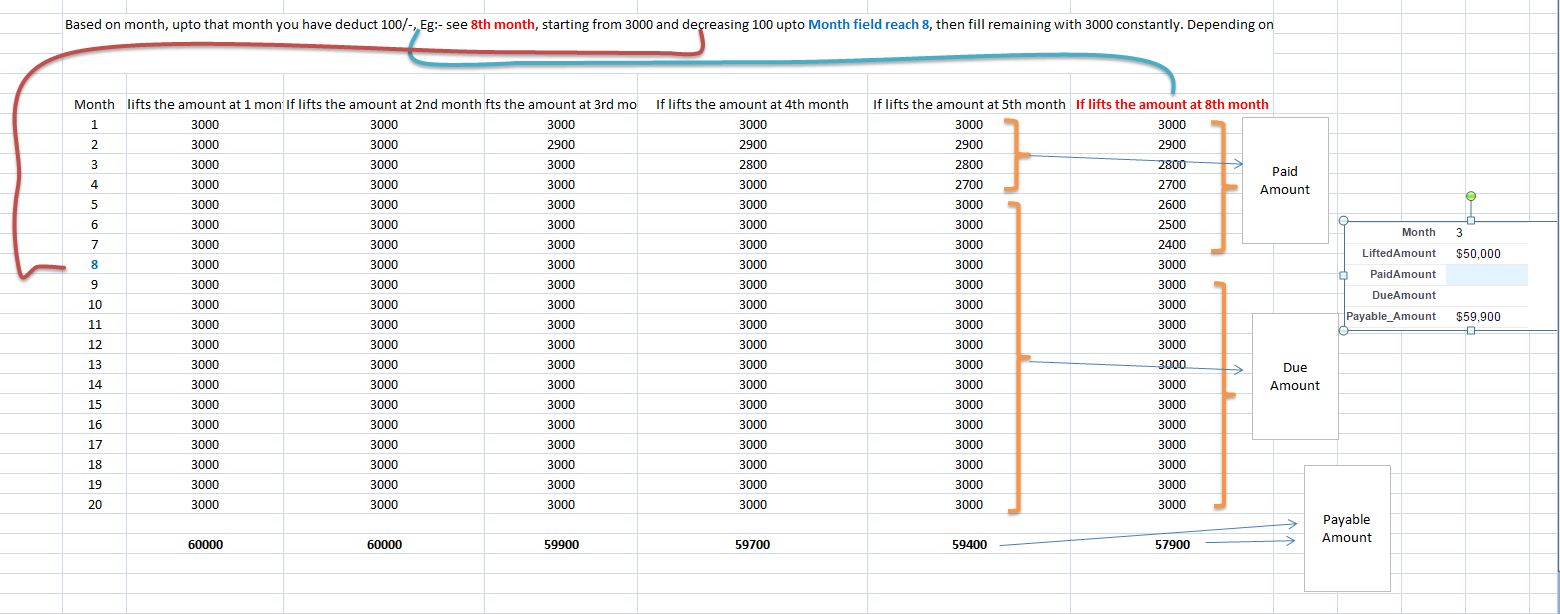Select total cell 59700
The height and width of the screenshot is (614, 1560).
click(753, 545)
